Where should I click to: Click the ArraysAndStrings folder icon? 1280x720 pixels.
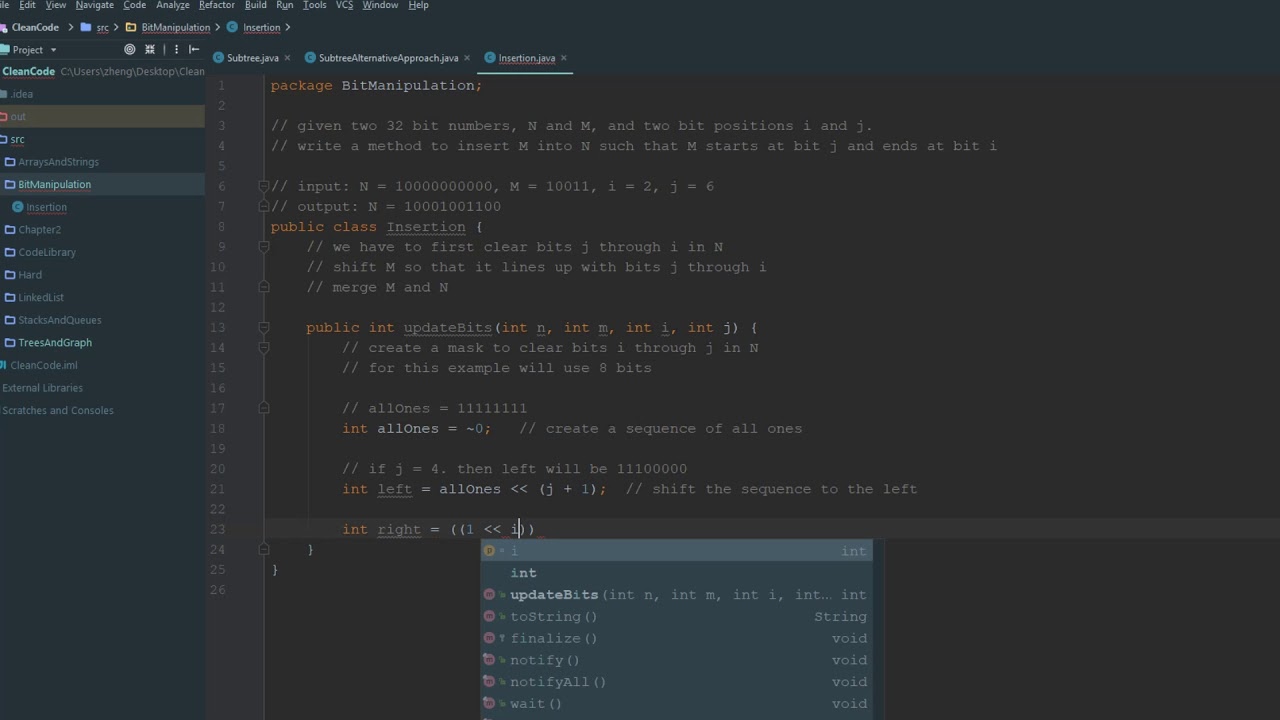[x=10, y=162]
